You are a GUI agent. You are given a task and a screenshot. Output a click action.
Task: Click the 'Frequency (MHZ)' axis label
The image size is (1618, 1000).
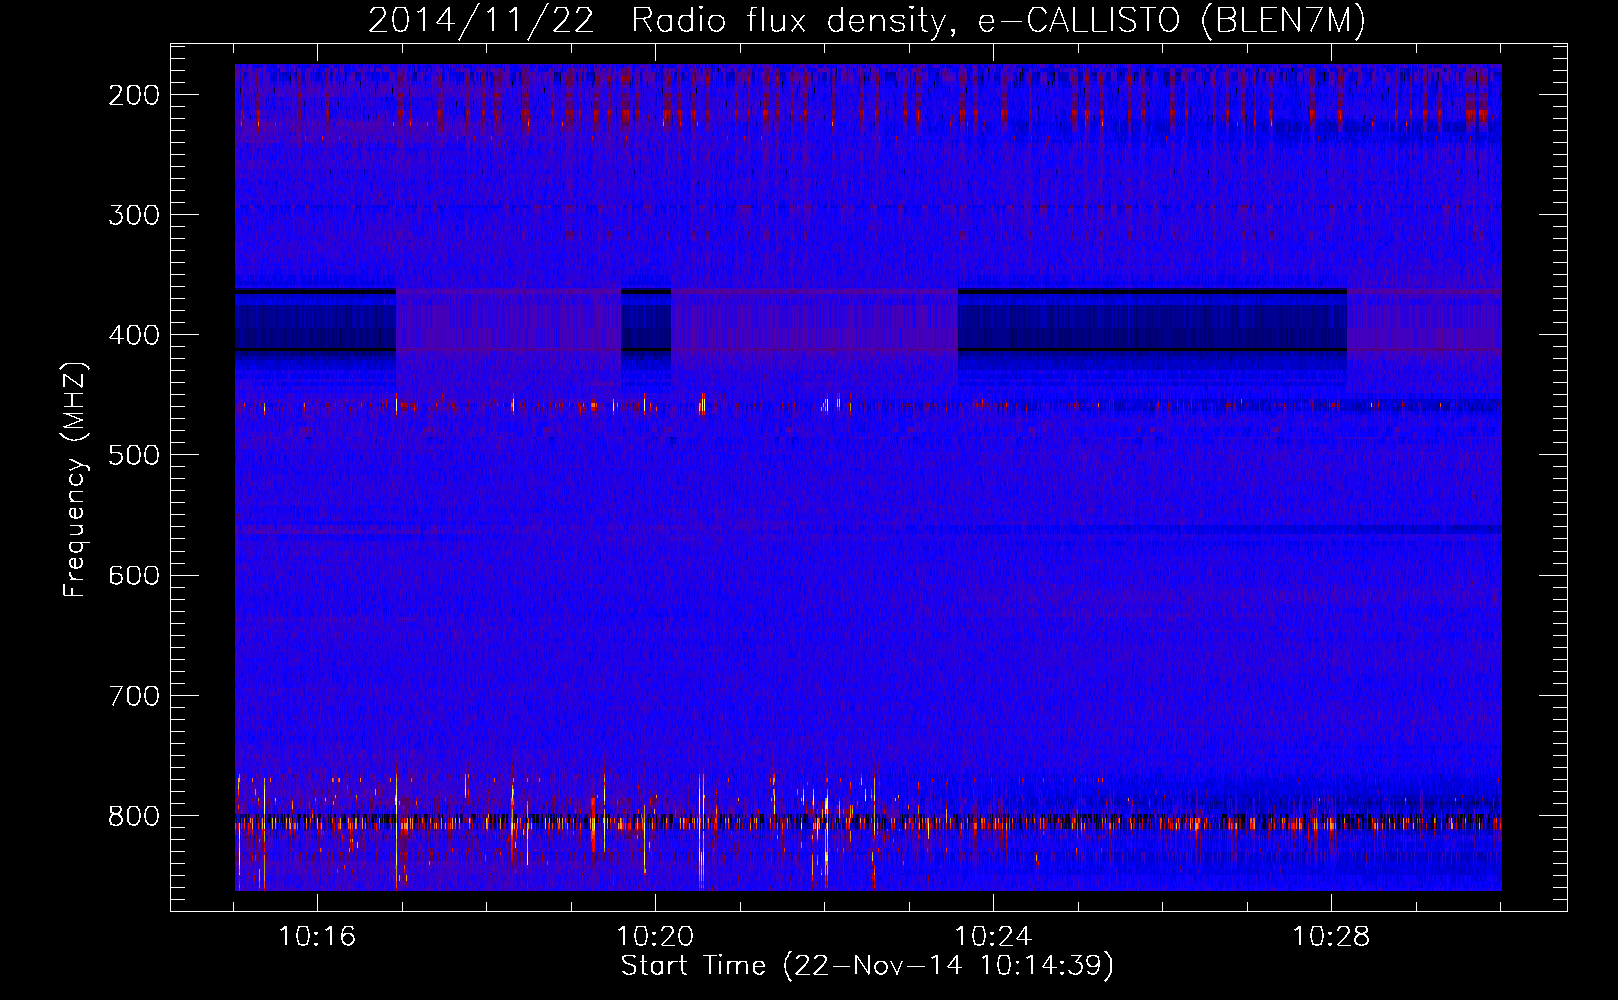point(75,479)
